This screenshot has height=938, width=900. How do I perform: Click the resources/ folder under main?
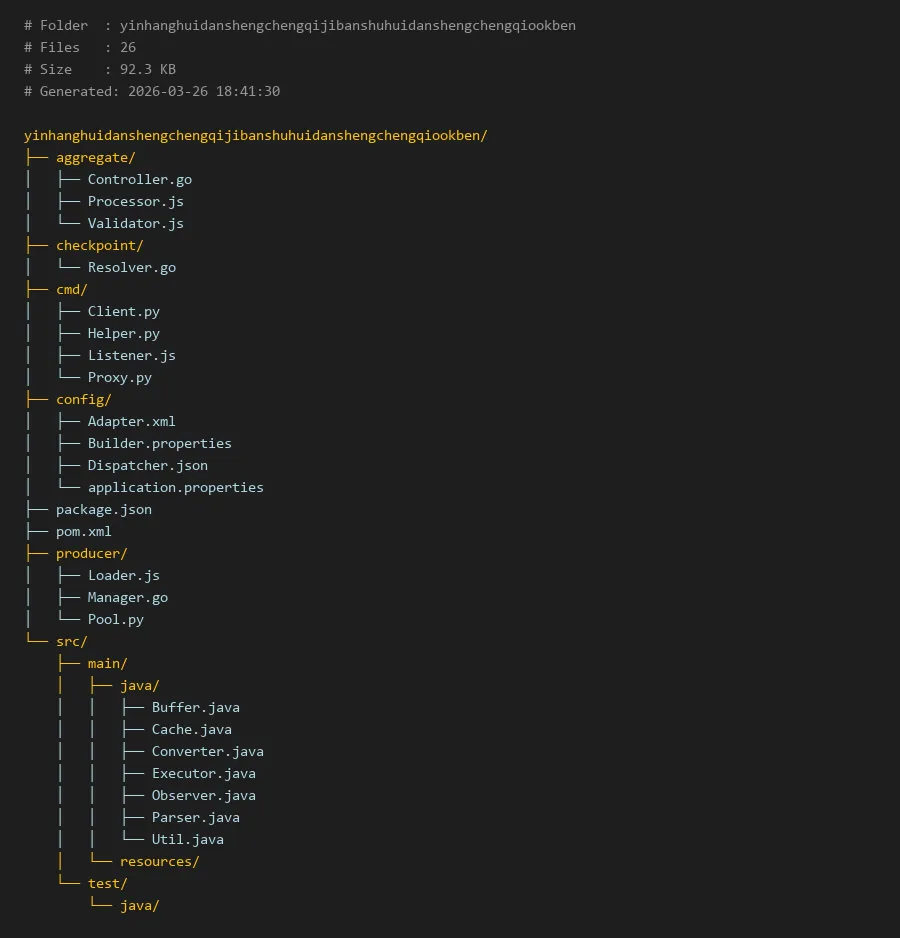(x=159, y=861)
